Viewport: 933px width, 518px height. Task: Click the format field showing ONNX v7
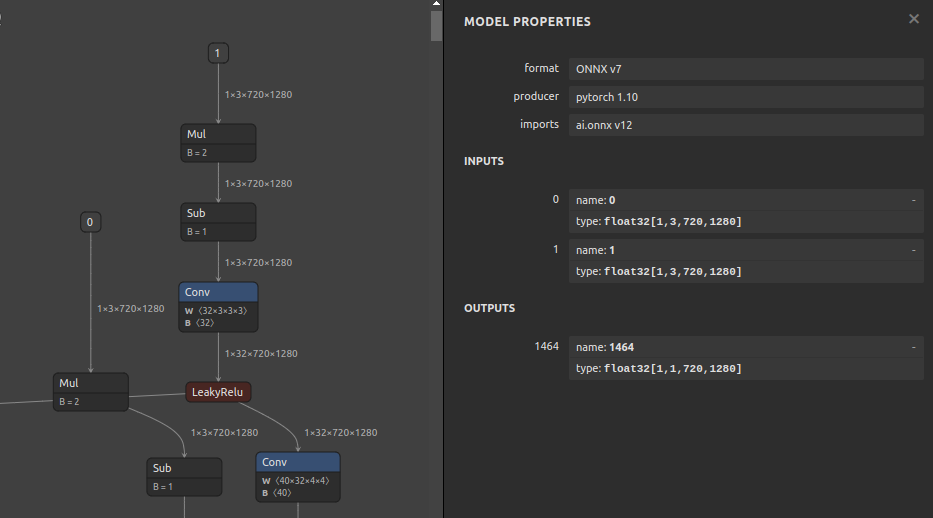point(745,70)
